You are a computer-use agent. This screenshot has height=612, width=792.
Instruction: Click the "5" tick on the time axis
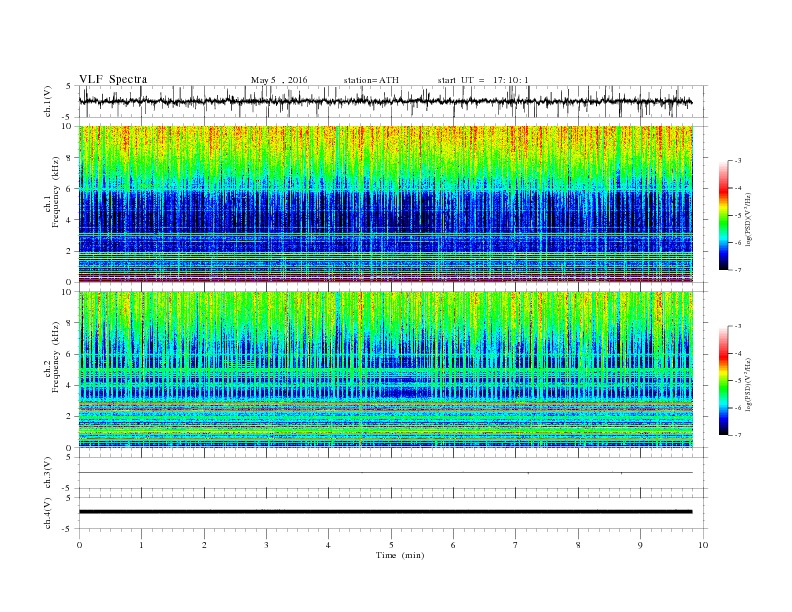391,545
